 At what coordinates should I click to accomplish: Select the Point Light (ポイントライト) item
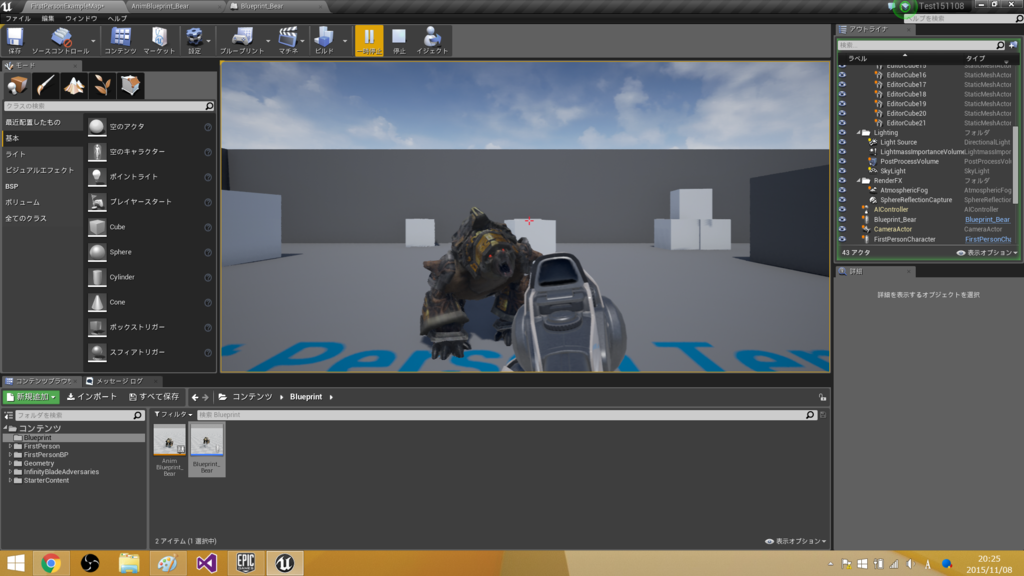pyautogui.click(x=150, y=176)
